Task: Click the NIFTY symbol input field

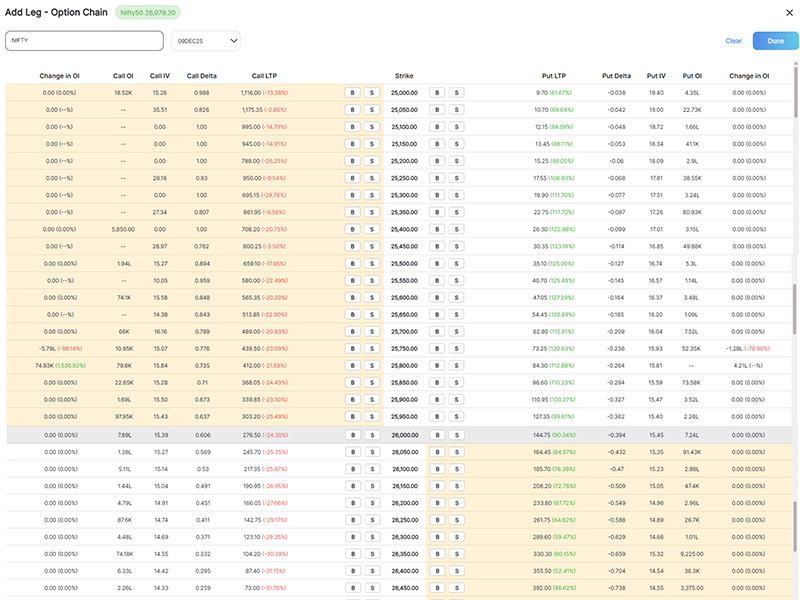Action: point(85,40)
